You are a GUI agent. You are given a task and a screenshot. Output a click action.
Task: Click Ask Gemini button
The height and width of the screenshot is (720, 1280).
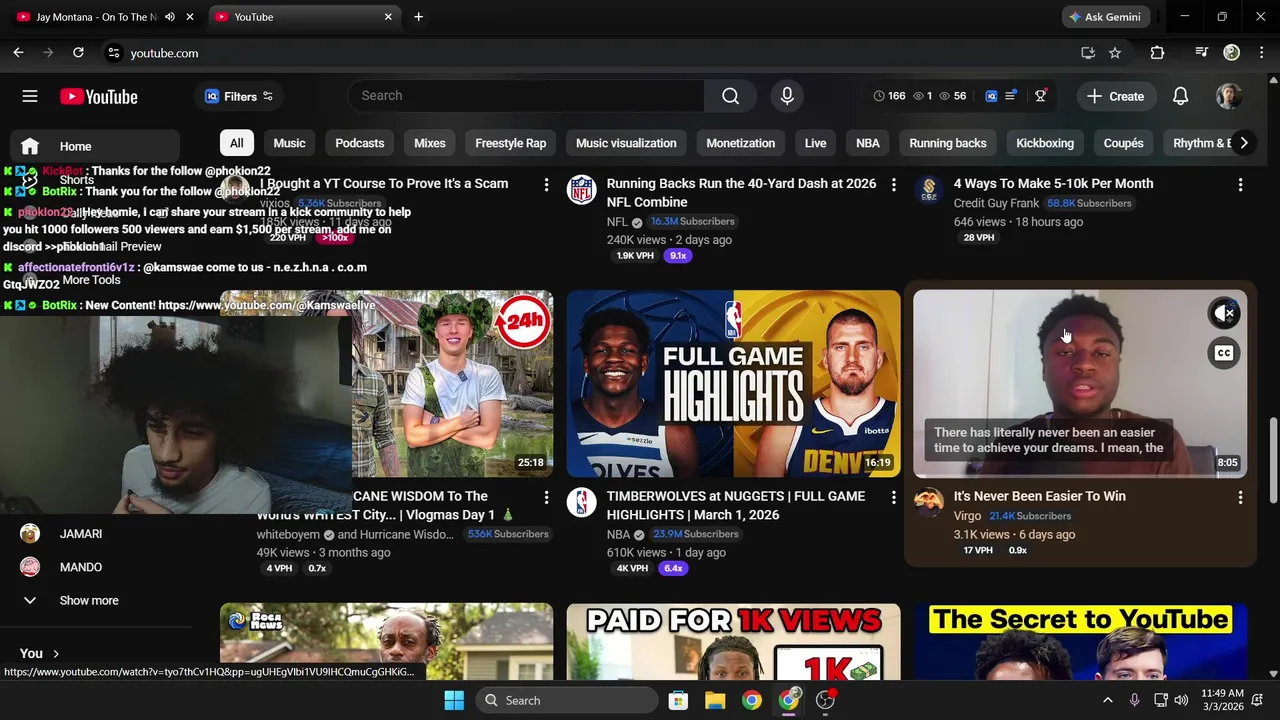click(x=1105, y=17)
